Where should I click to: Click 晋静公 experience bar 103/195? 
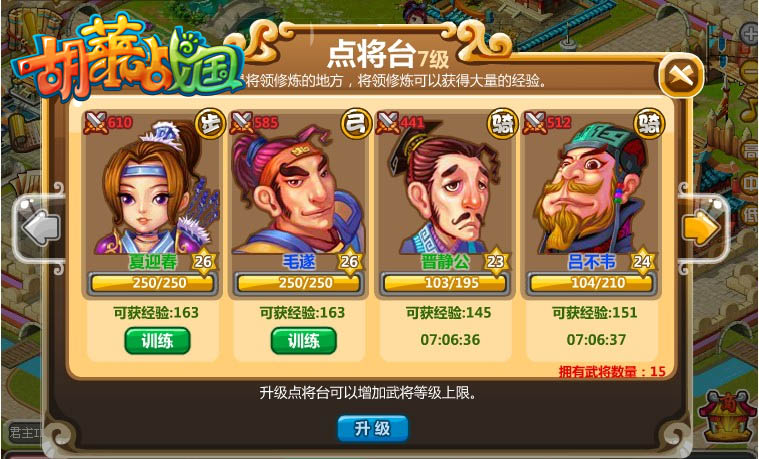coord(445,283)
